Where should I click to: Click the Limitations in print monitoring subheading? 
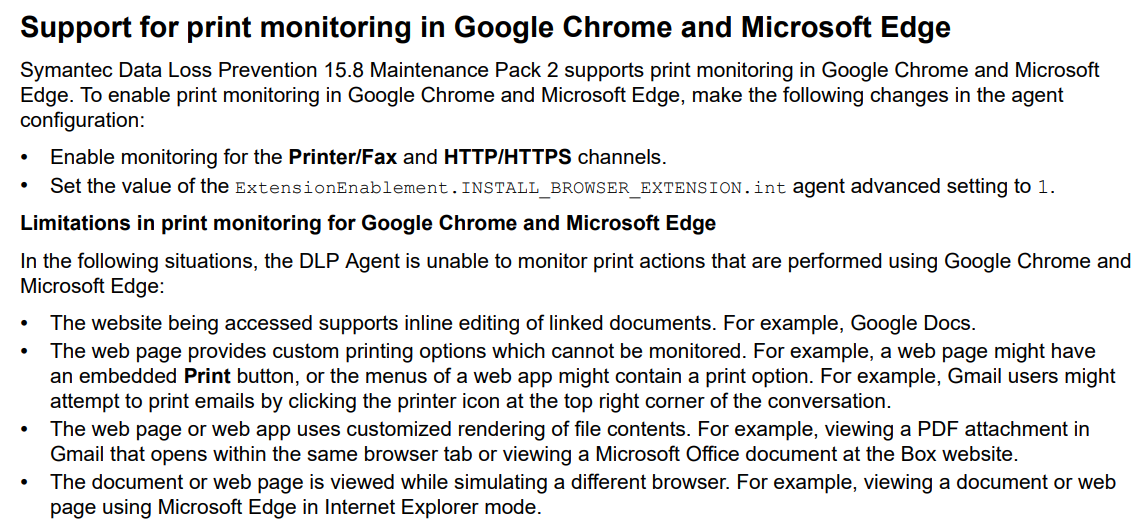[368, 222]
